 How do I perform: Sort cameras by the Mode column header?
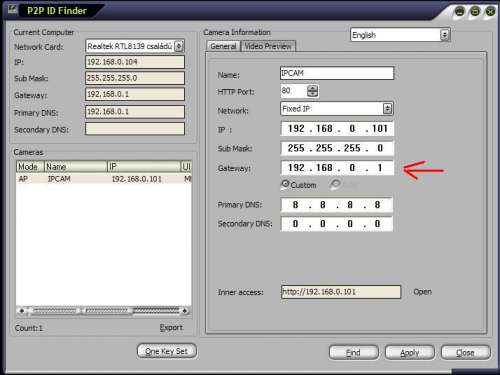click(30, 166)
